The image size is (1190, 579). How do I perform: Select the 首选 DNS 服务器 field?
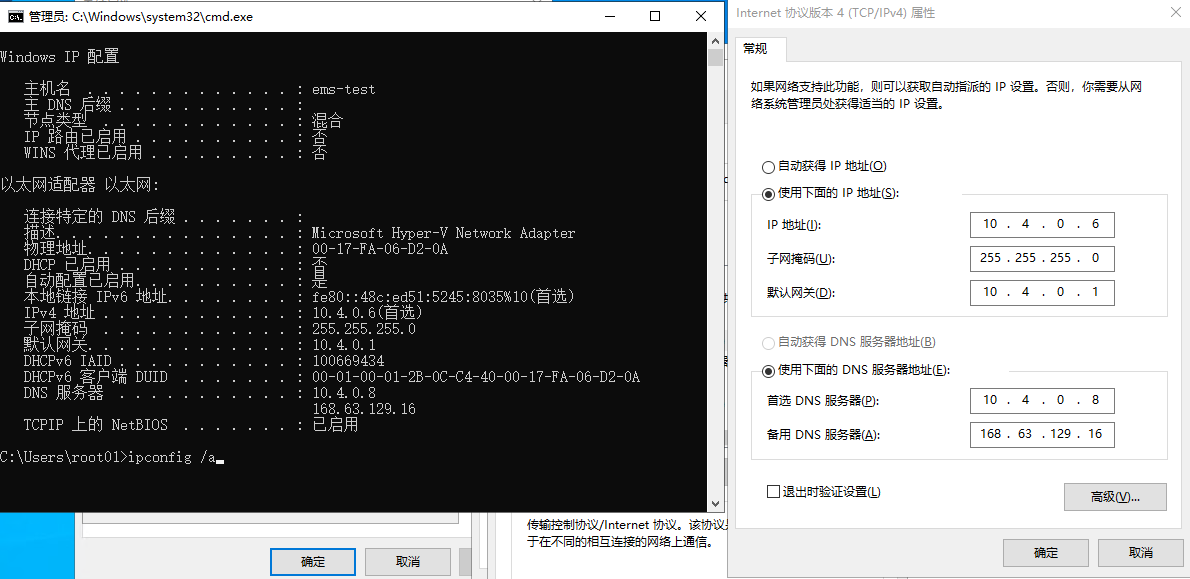pos(1041,400)
